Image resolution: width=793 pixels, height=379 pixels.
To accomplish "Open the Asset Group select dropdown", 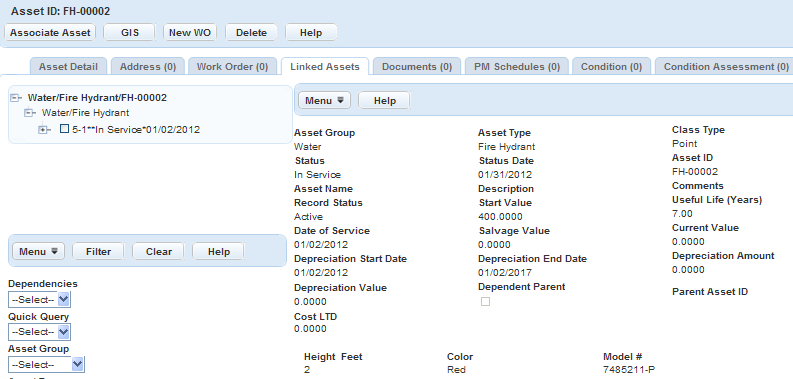I will point(46,364).
